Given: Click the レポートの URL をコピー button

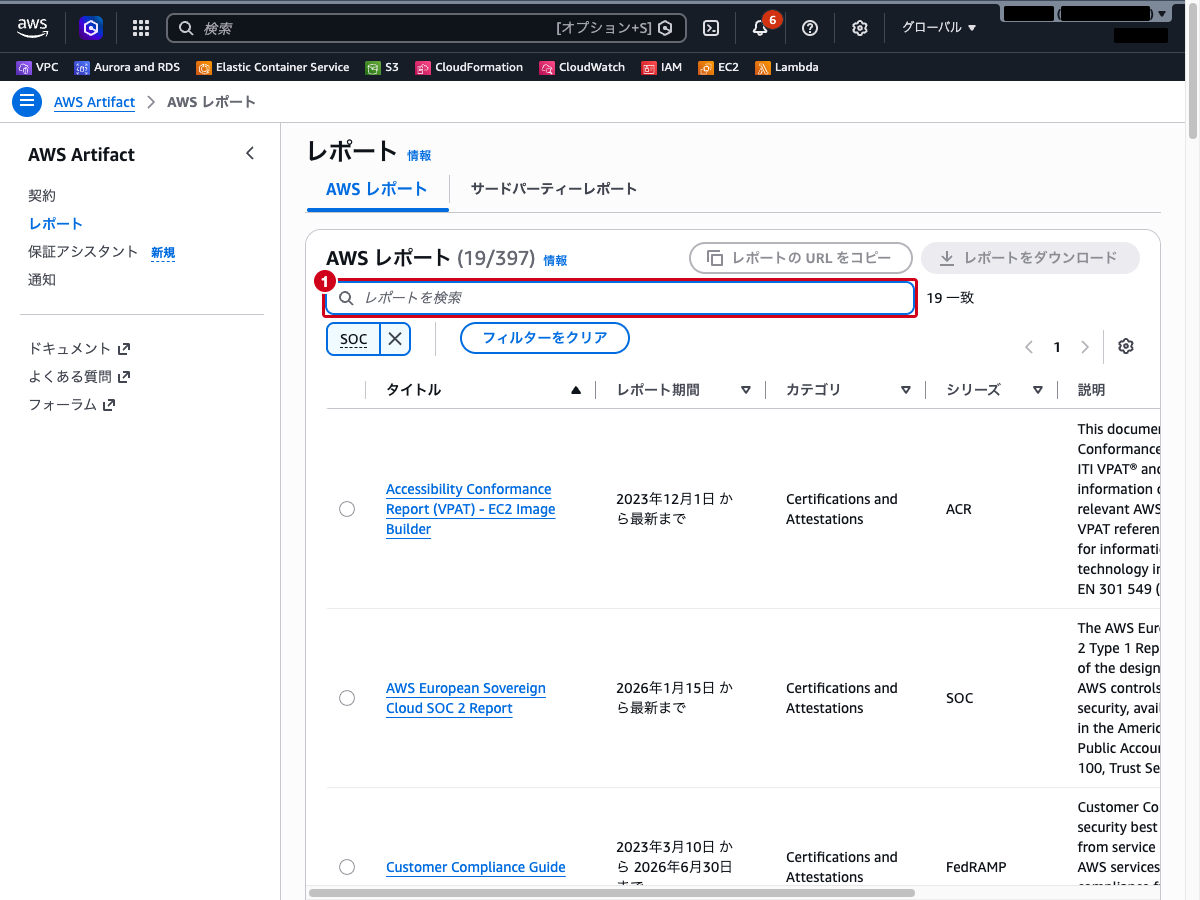Looking at the screenshot, I should pyautogui.click(x=801, y=258).
